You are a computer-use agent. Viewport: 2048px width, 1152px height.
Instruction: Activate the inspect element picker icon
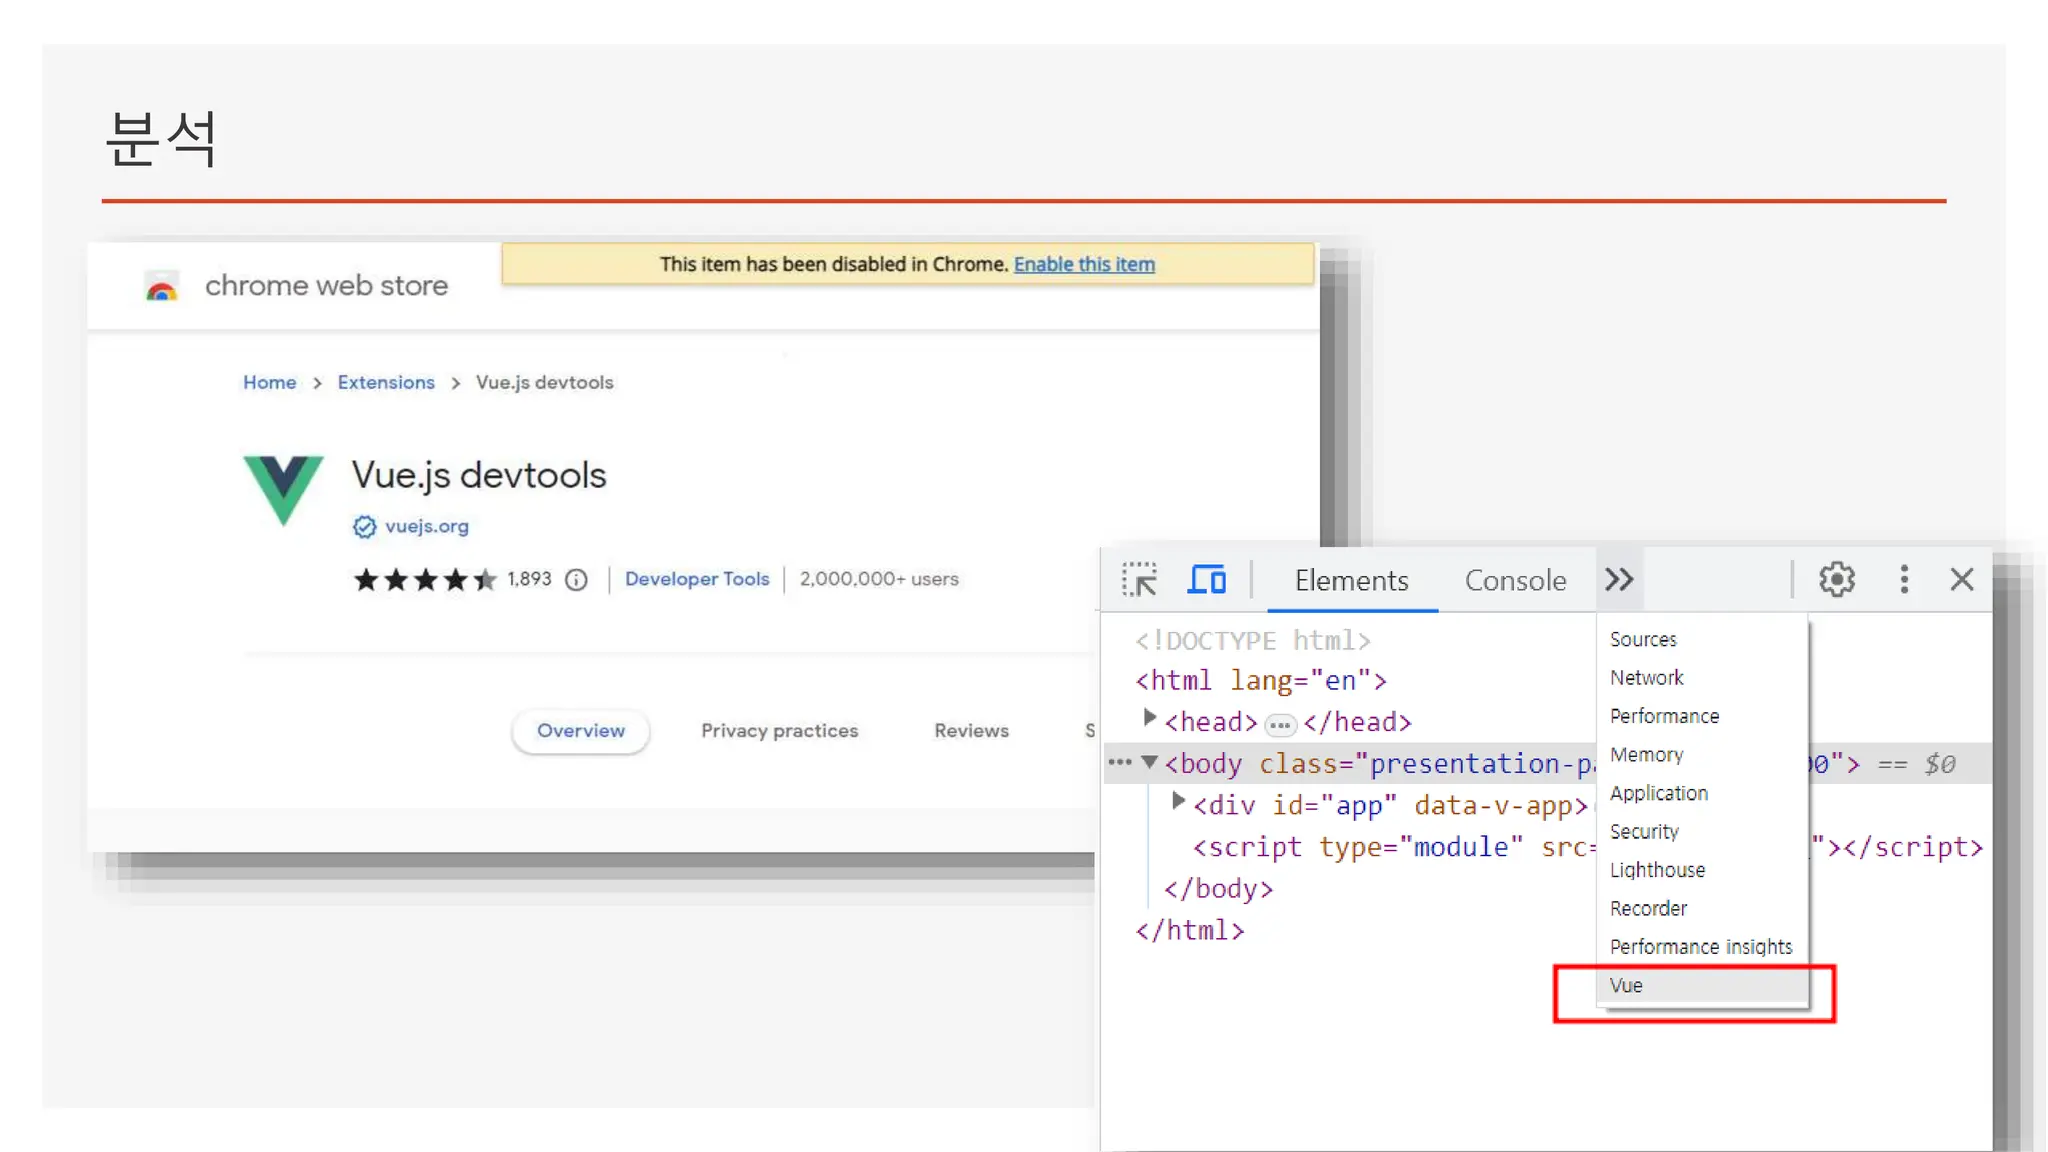[1139, 580]
